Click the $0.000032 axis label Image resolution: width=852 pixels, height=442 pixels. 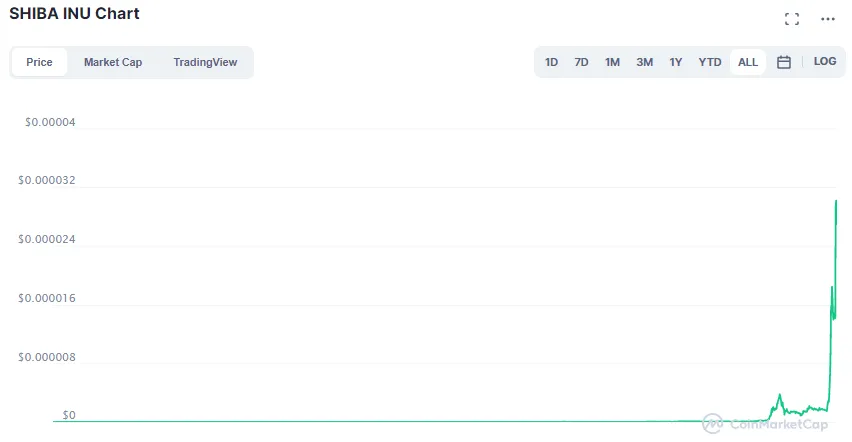(x=47, y=180)
